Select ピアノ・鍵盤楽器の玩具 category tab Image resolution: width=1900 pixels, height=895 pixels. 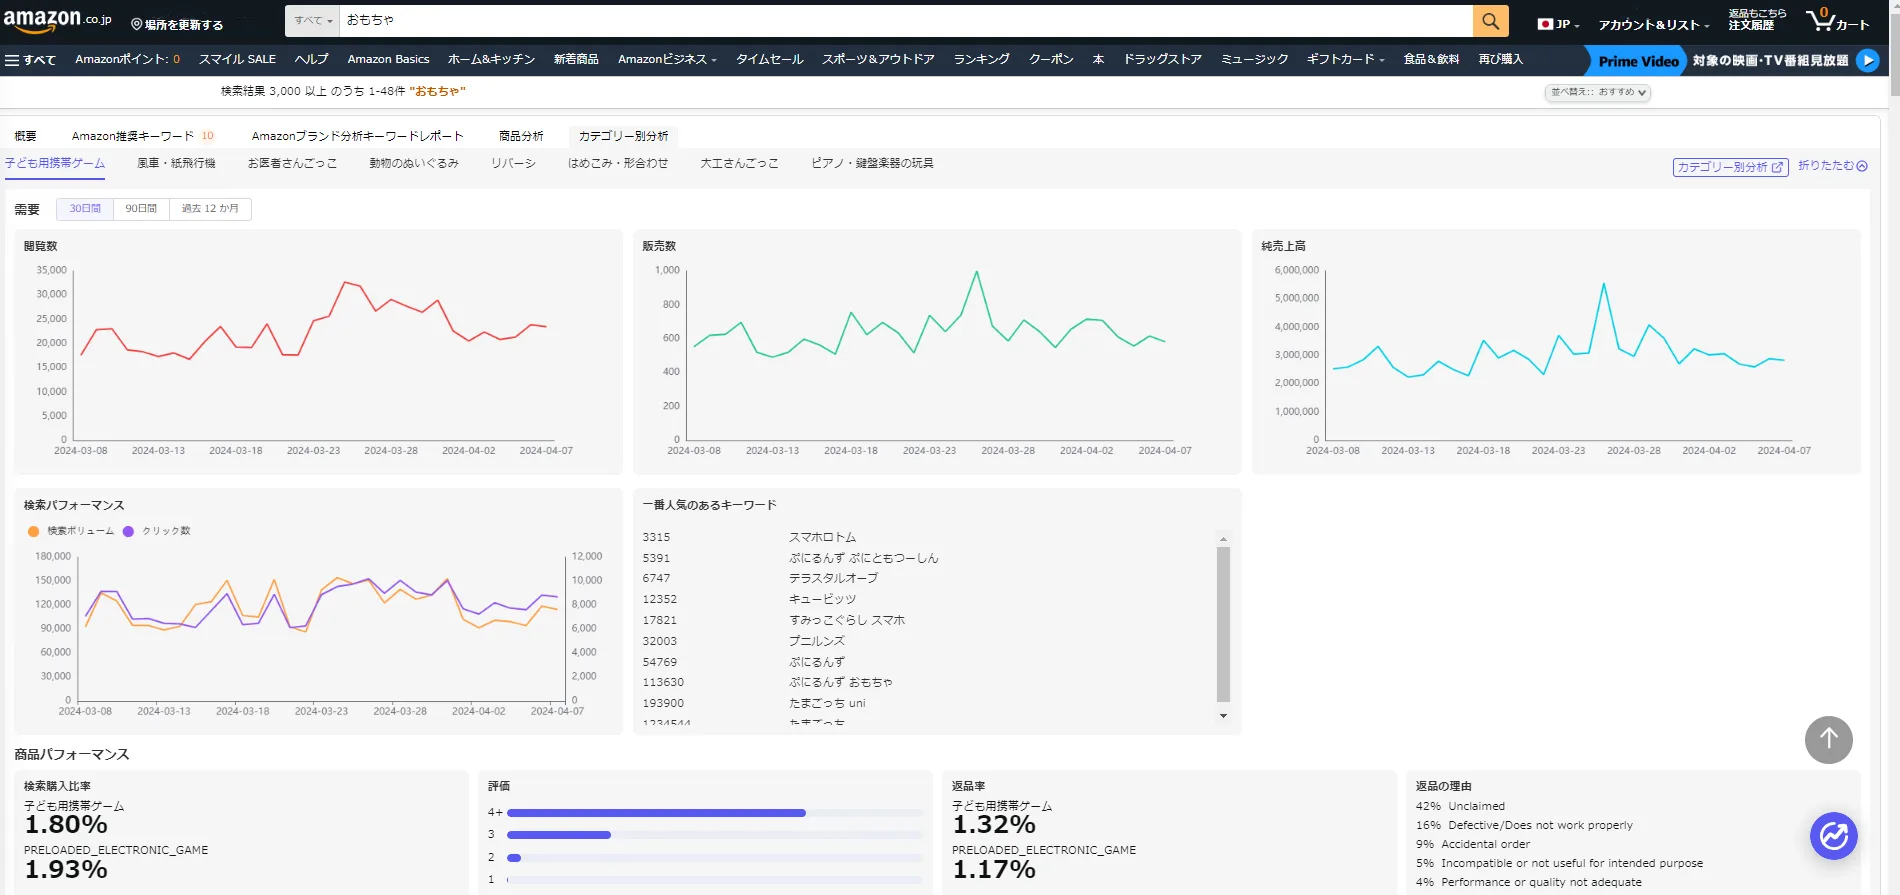click(872, 163)
